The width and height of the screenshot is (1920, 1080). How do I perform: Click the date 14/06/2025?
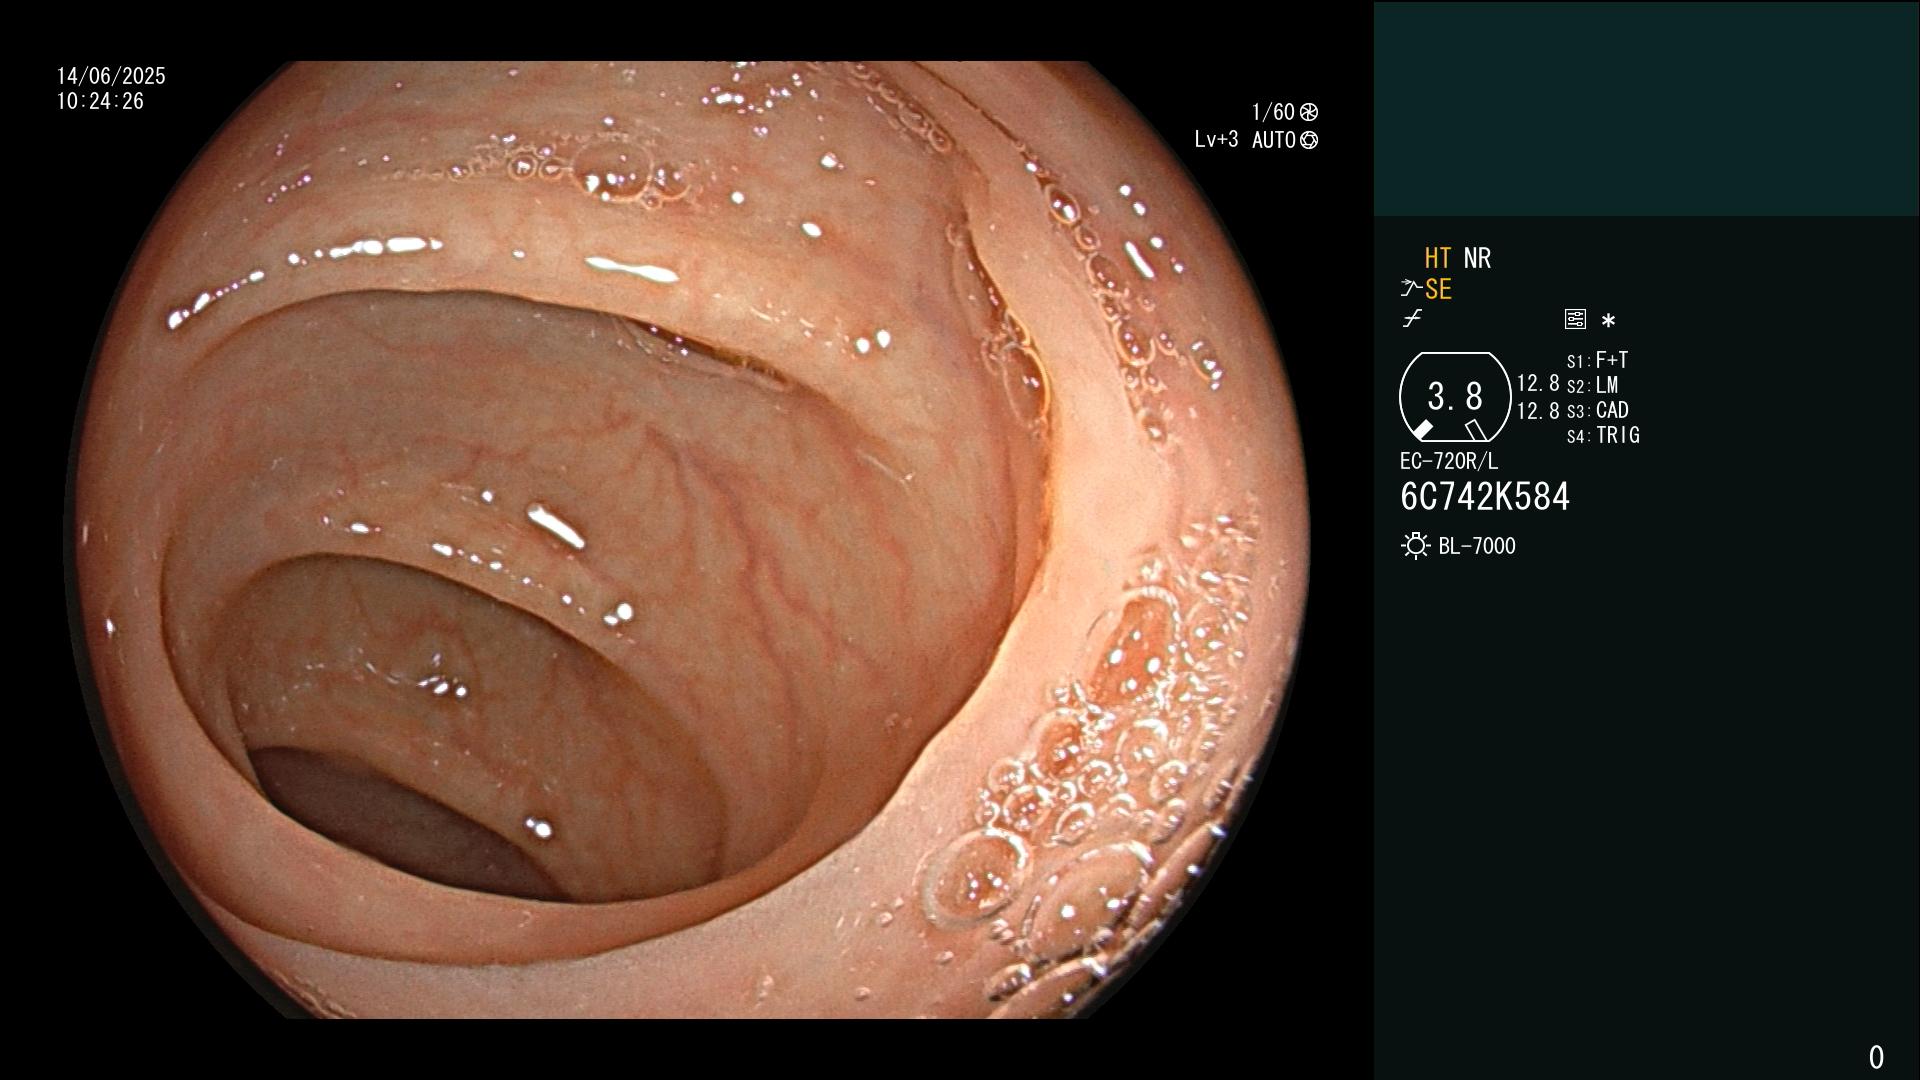coord(111,76)
